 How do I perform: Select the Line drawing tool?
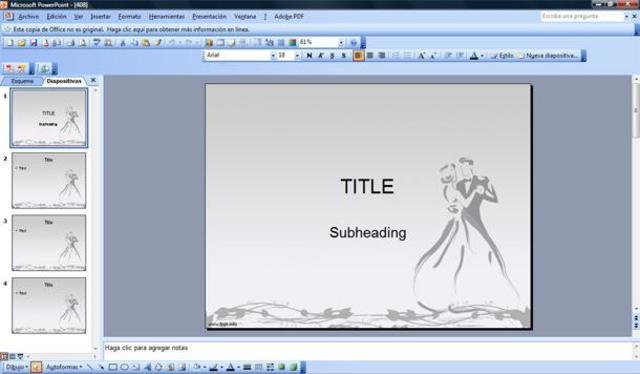[x=89, y=367]
